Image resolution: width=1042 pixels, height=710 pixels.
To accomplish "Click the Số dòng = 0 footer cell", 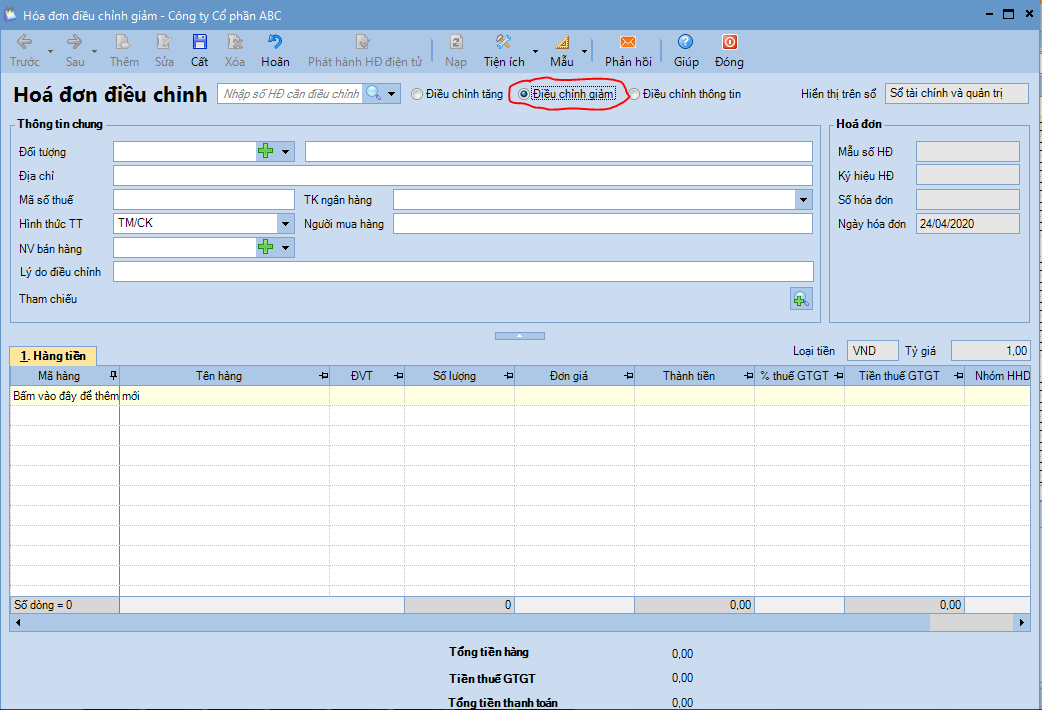I will coord(64,605).
